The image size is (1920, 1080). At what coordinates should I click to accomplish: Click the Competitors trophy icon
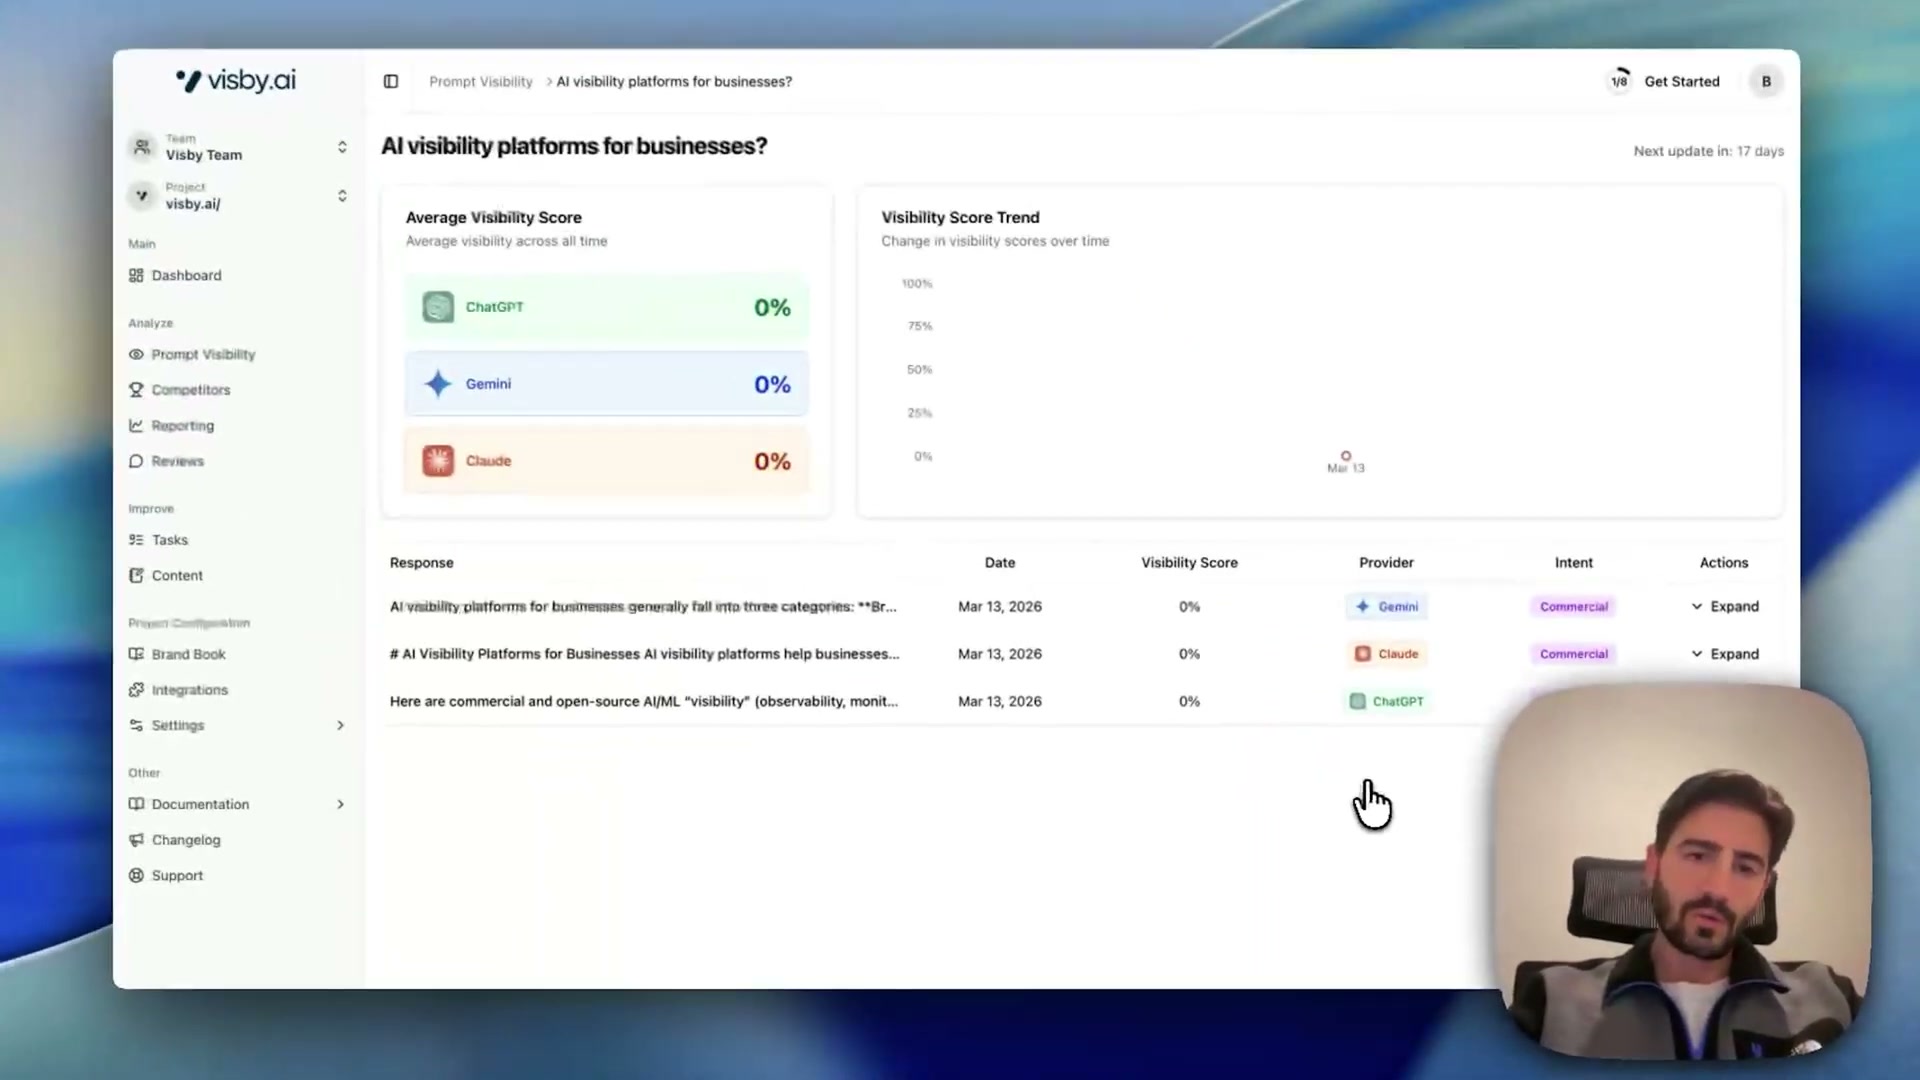click(136, 390)
